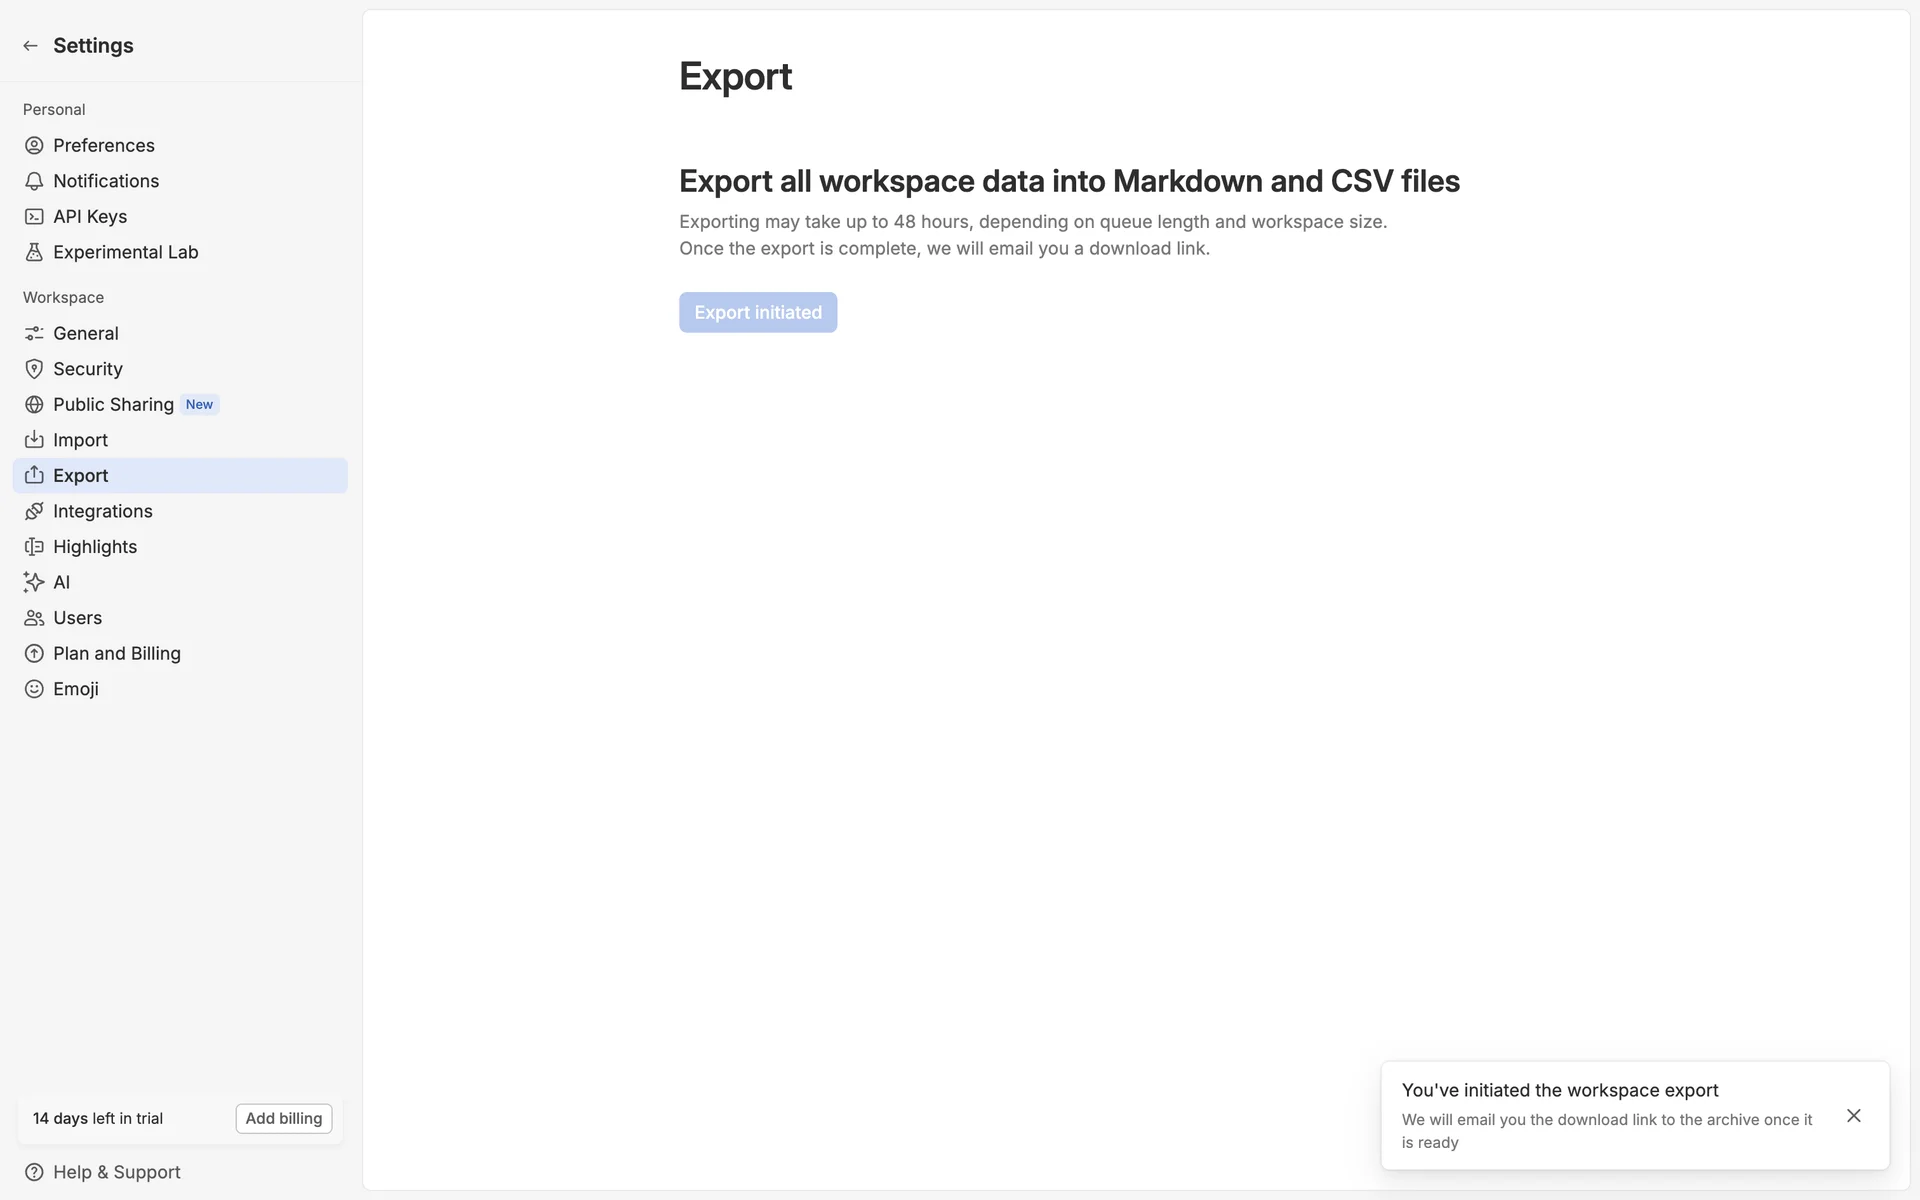Click the Add billing button
The image size is (1920, 1200).
tap(284, 1118)
